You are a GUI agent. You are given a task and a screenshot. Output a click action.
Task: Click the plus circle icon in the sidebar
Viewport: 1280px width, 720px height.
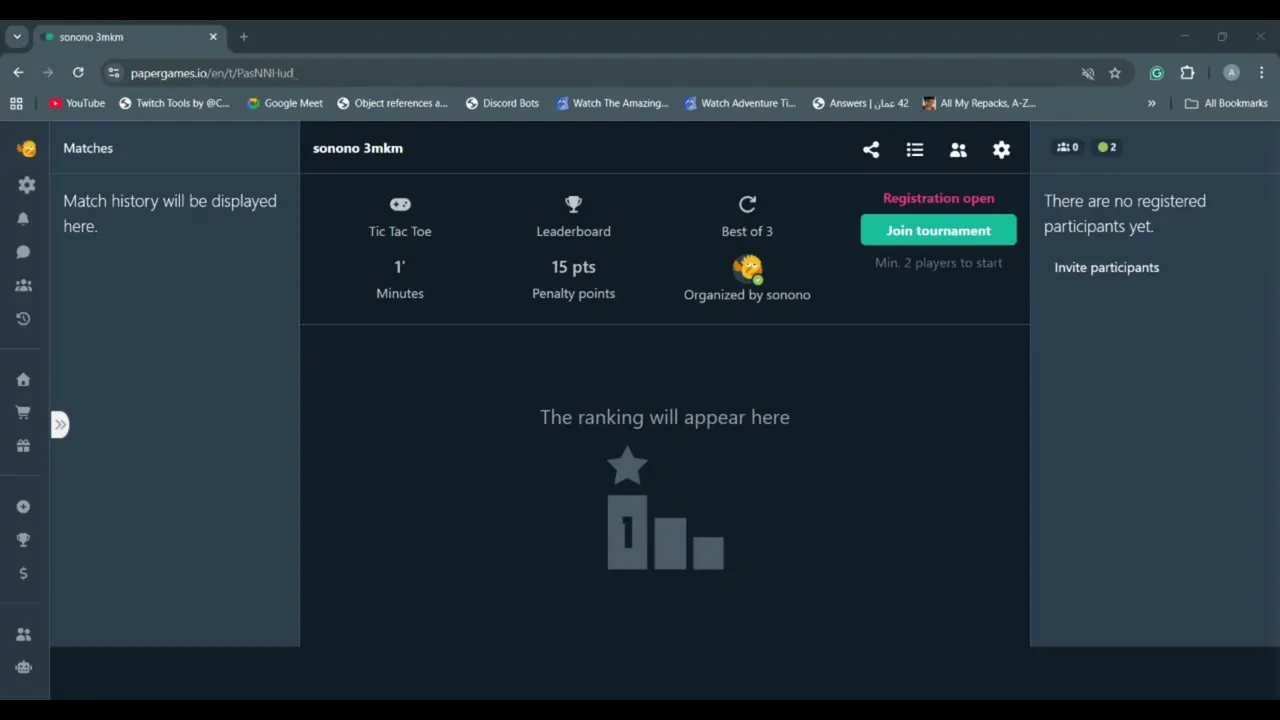(x=23, y=507)
